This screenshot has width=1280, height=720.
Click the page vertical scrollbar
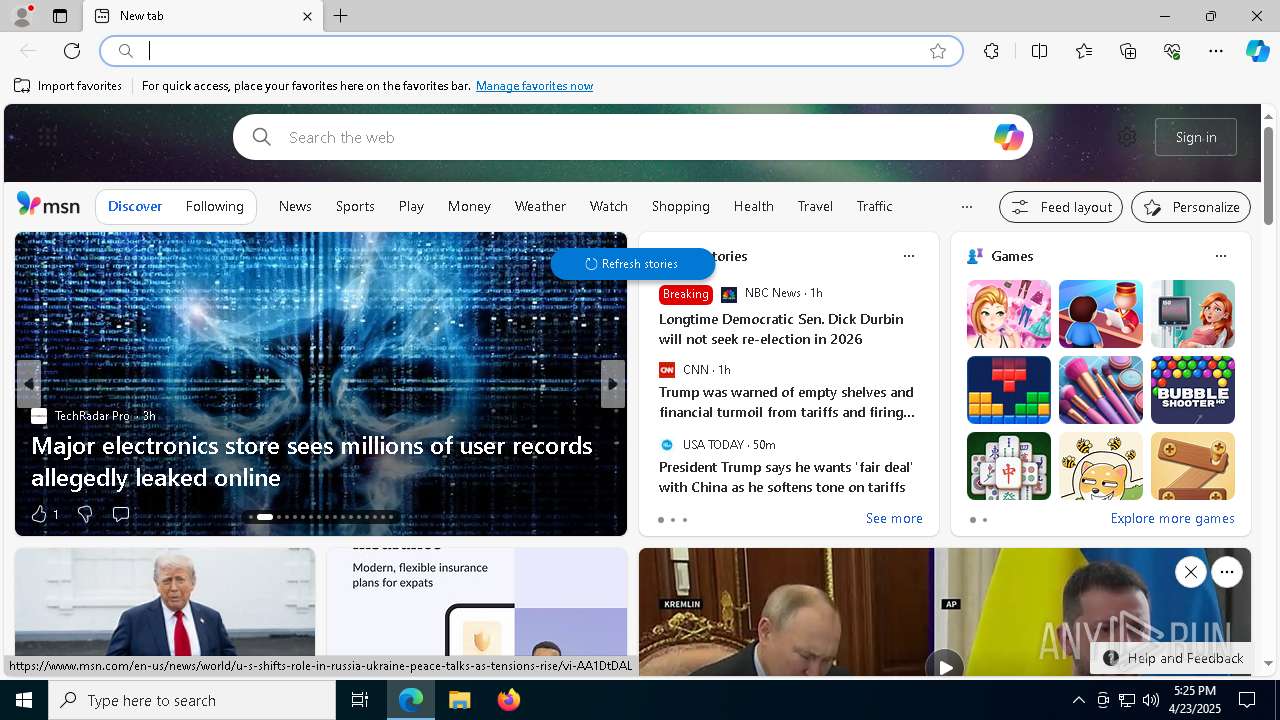(1268, 176)
